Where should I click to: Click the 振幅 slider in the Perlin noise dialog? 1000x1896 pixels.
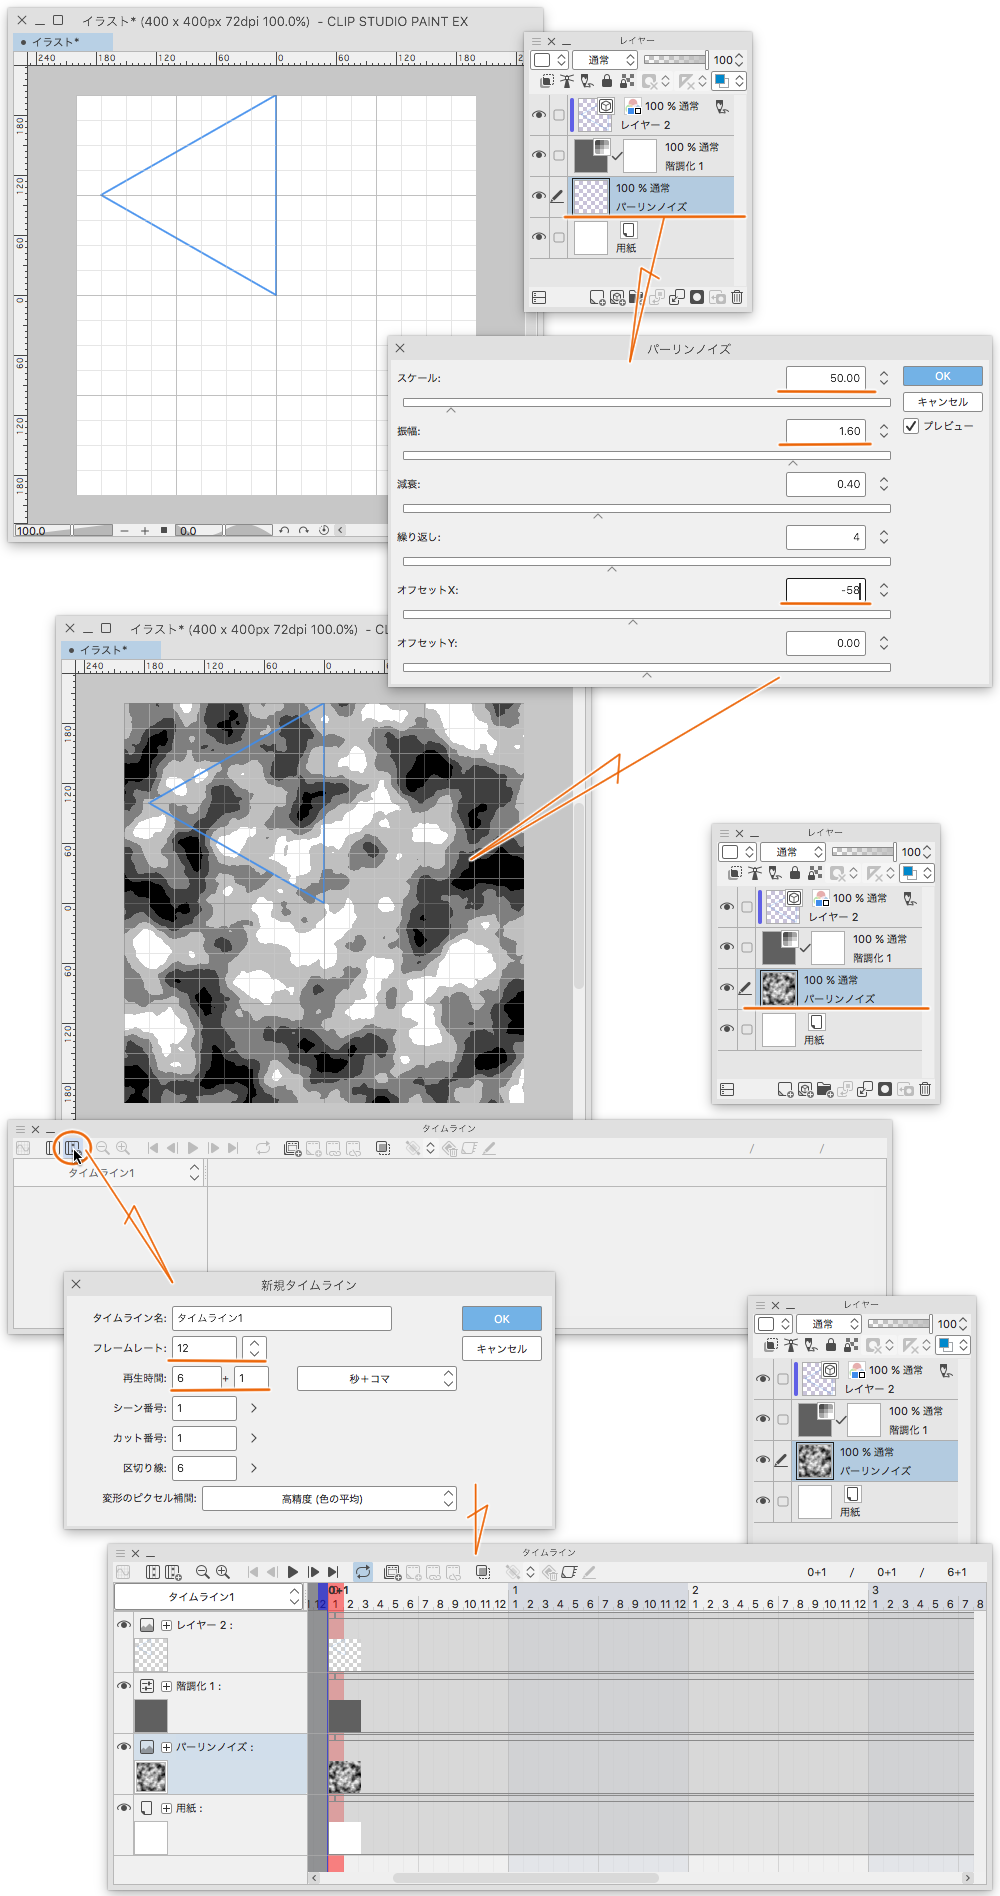coord(646,456)
